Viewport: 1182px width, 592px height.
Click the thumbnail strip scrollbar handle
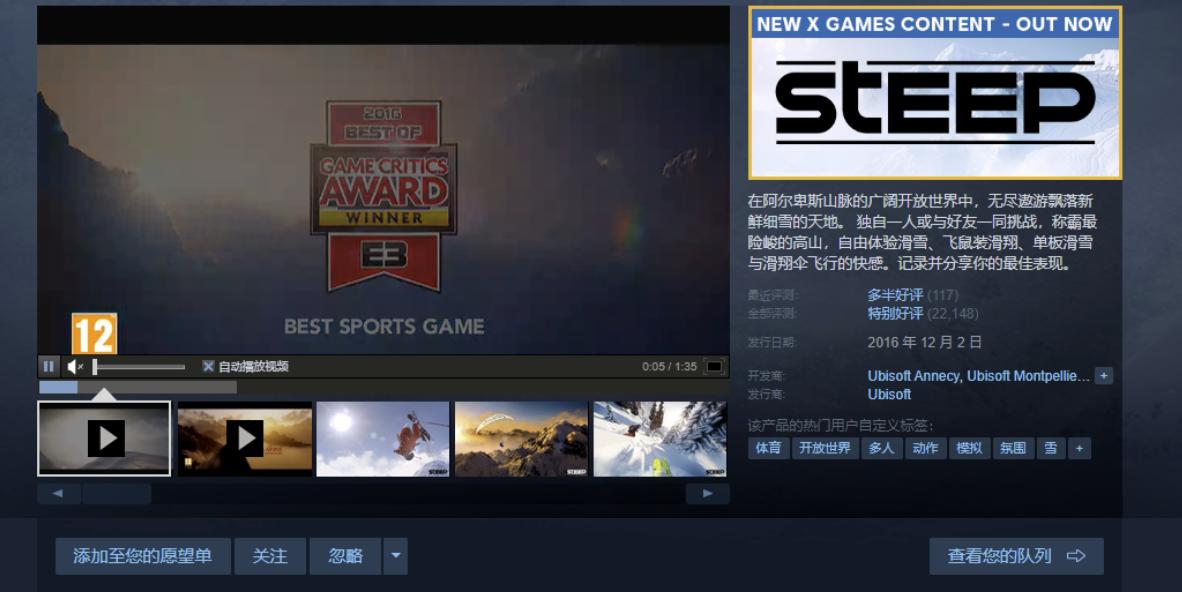[117, 494]
